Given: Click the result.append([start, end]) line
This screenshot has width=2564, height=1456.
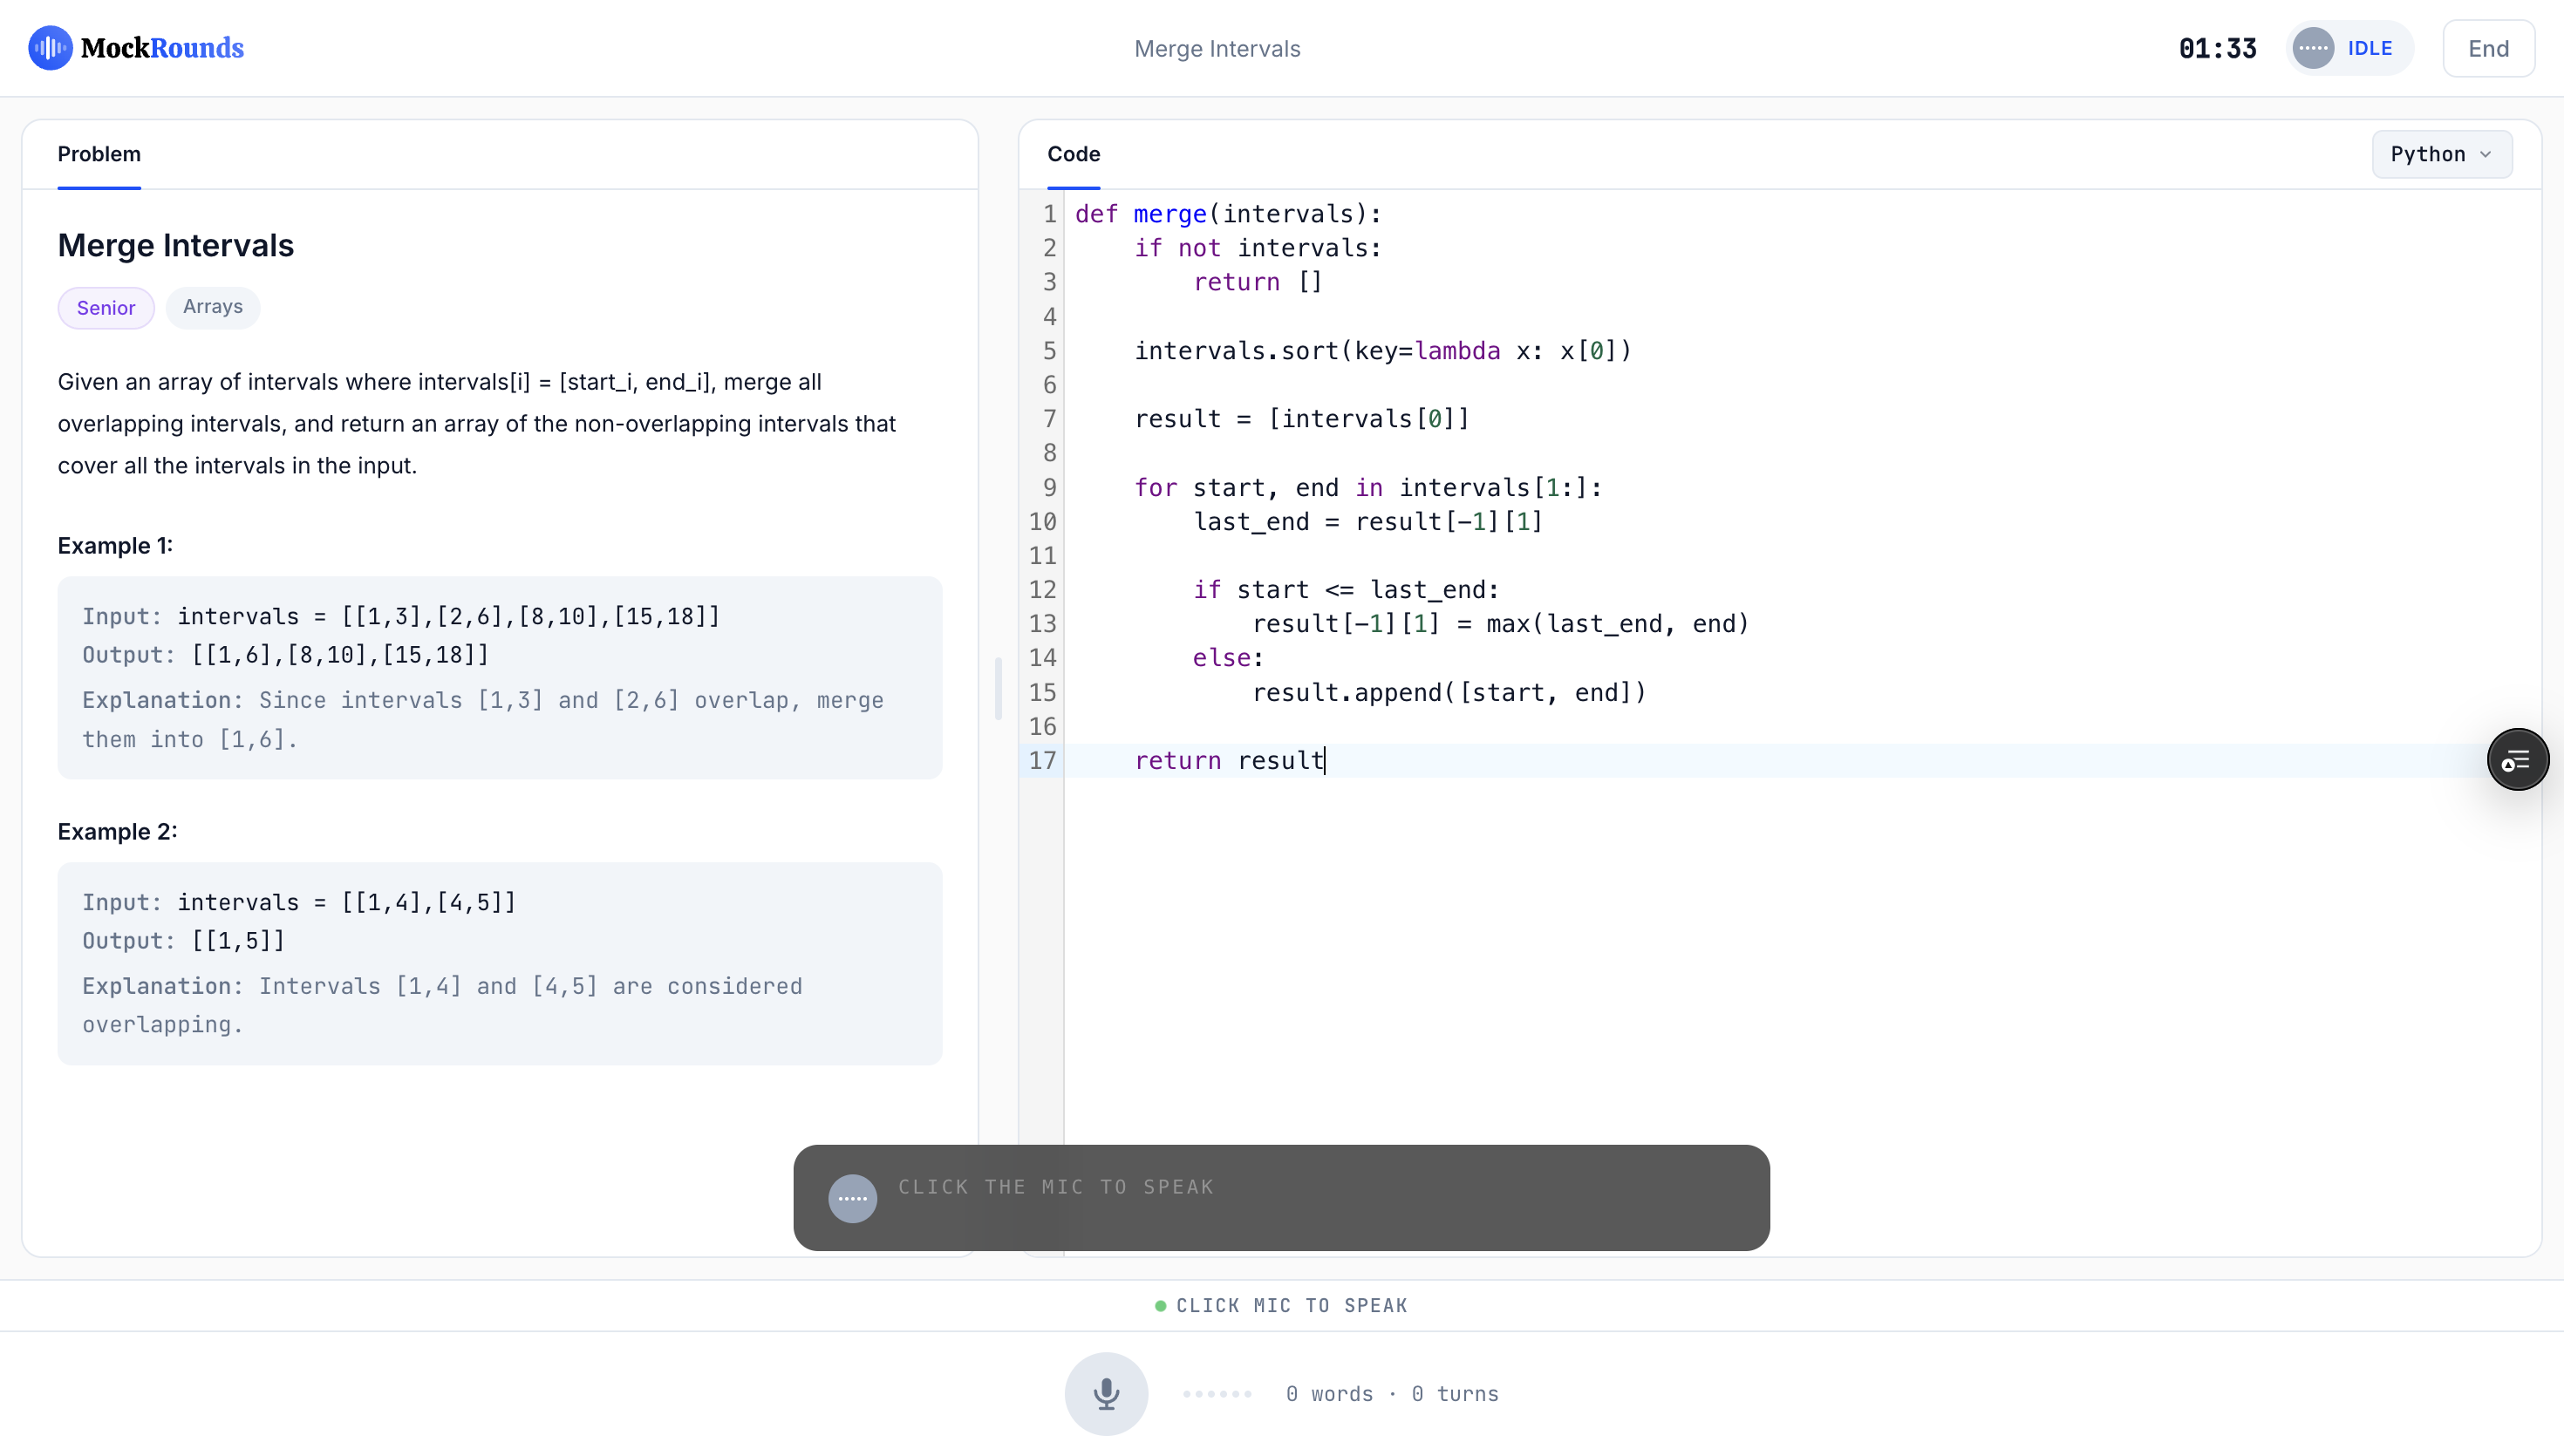Looking at the screenshot, I should click(x=1449, y=693).
